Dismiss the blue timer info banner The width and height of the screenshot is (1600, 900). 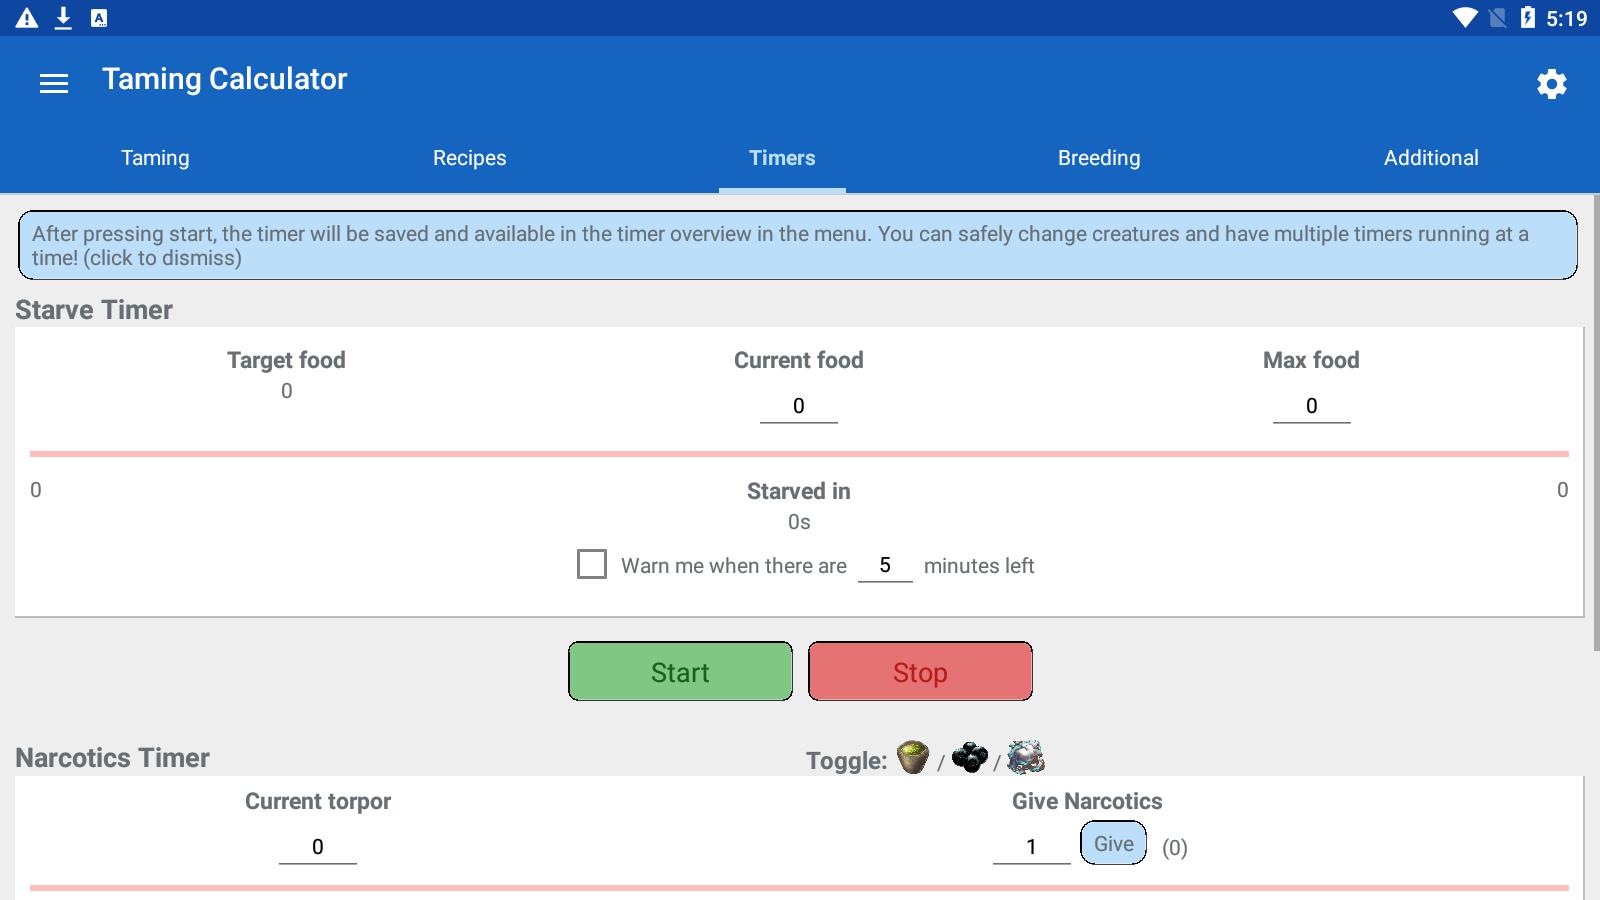pyautogui.click(x=798, y=246)
